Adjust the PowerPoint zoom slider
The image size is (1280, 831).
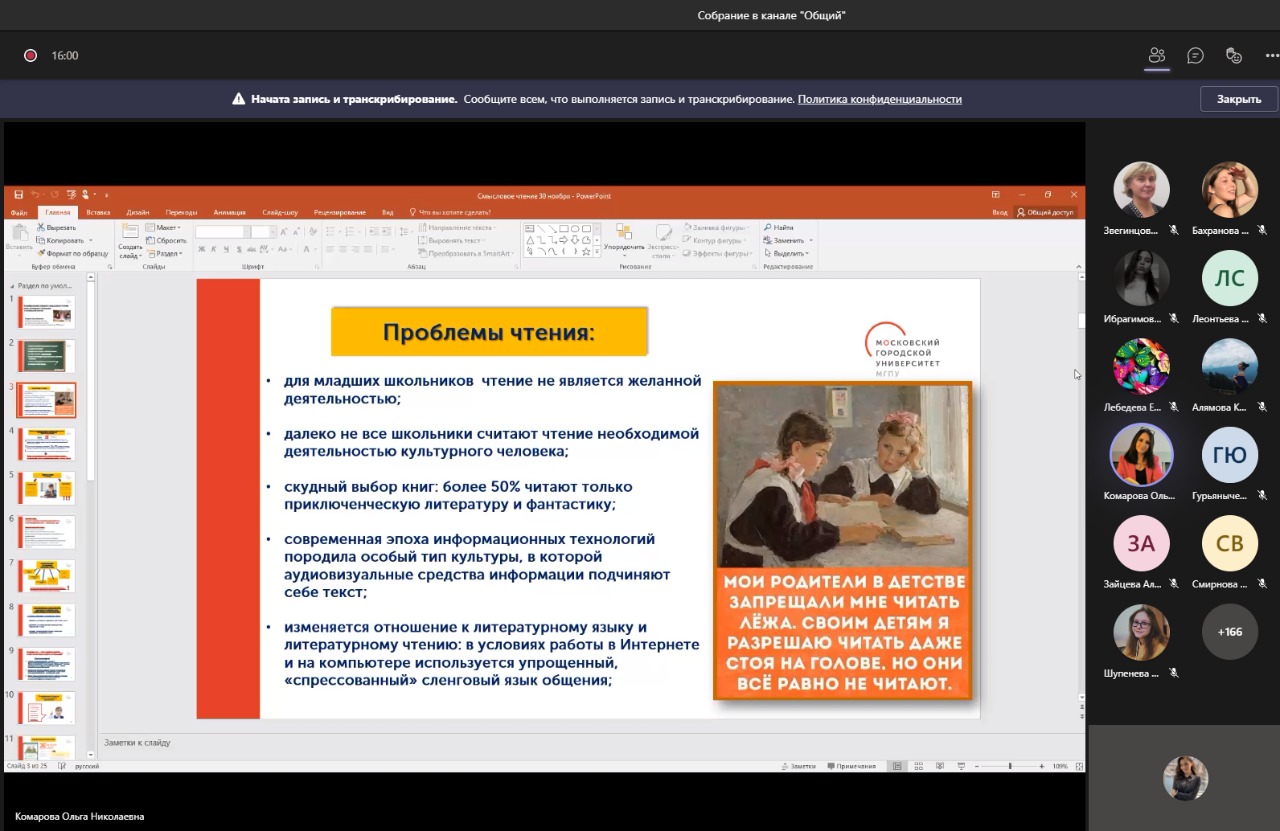click(x=1009, y=766)
